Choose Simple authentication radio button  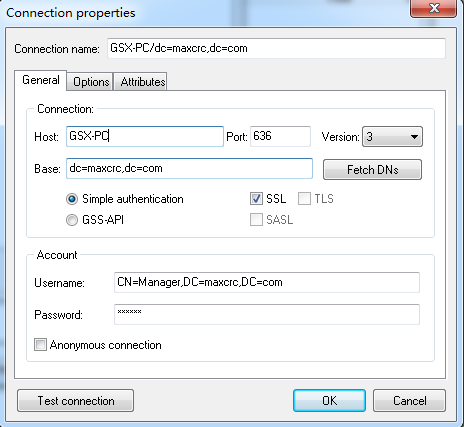click(x=72, y=199)
